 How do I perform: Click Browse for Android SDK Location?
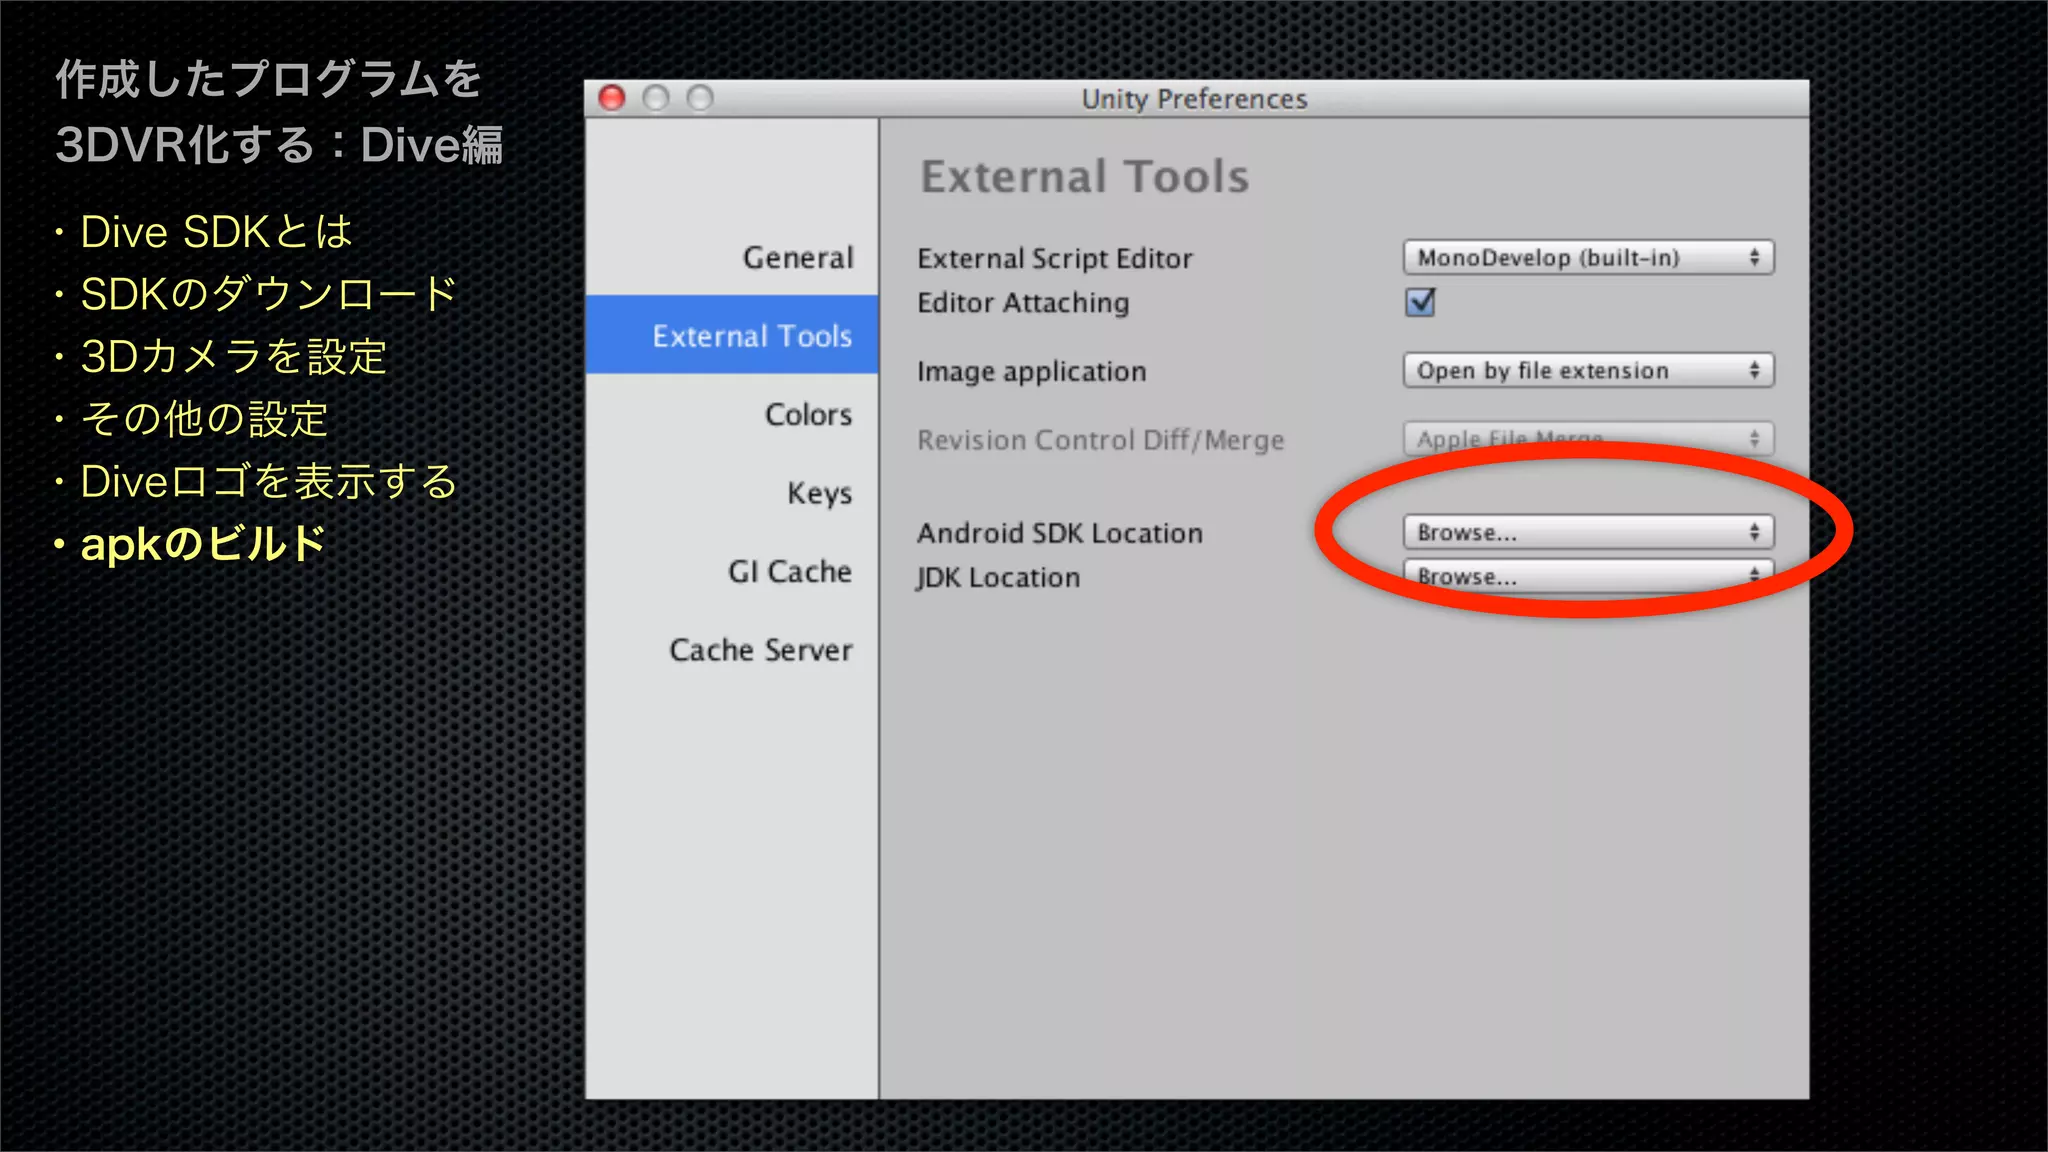pyautogui.click(x=1587, y=532)
